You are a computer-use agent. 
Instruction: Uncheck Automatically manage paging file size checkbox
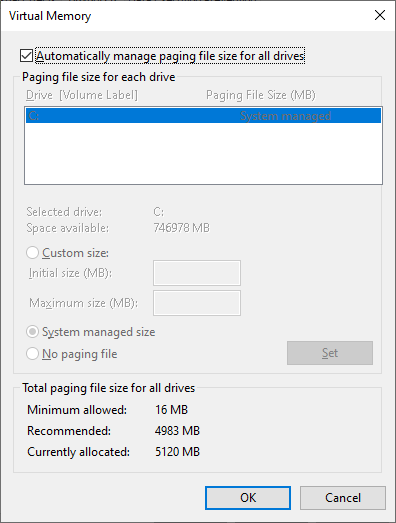pyautogui.click(x=26, y=56)
